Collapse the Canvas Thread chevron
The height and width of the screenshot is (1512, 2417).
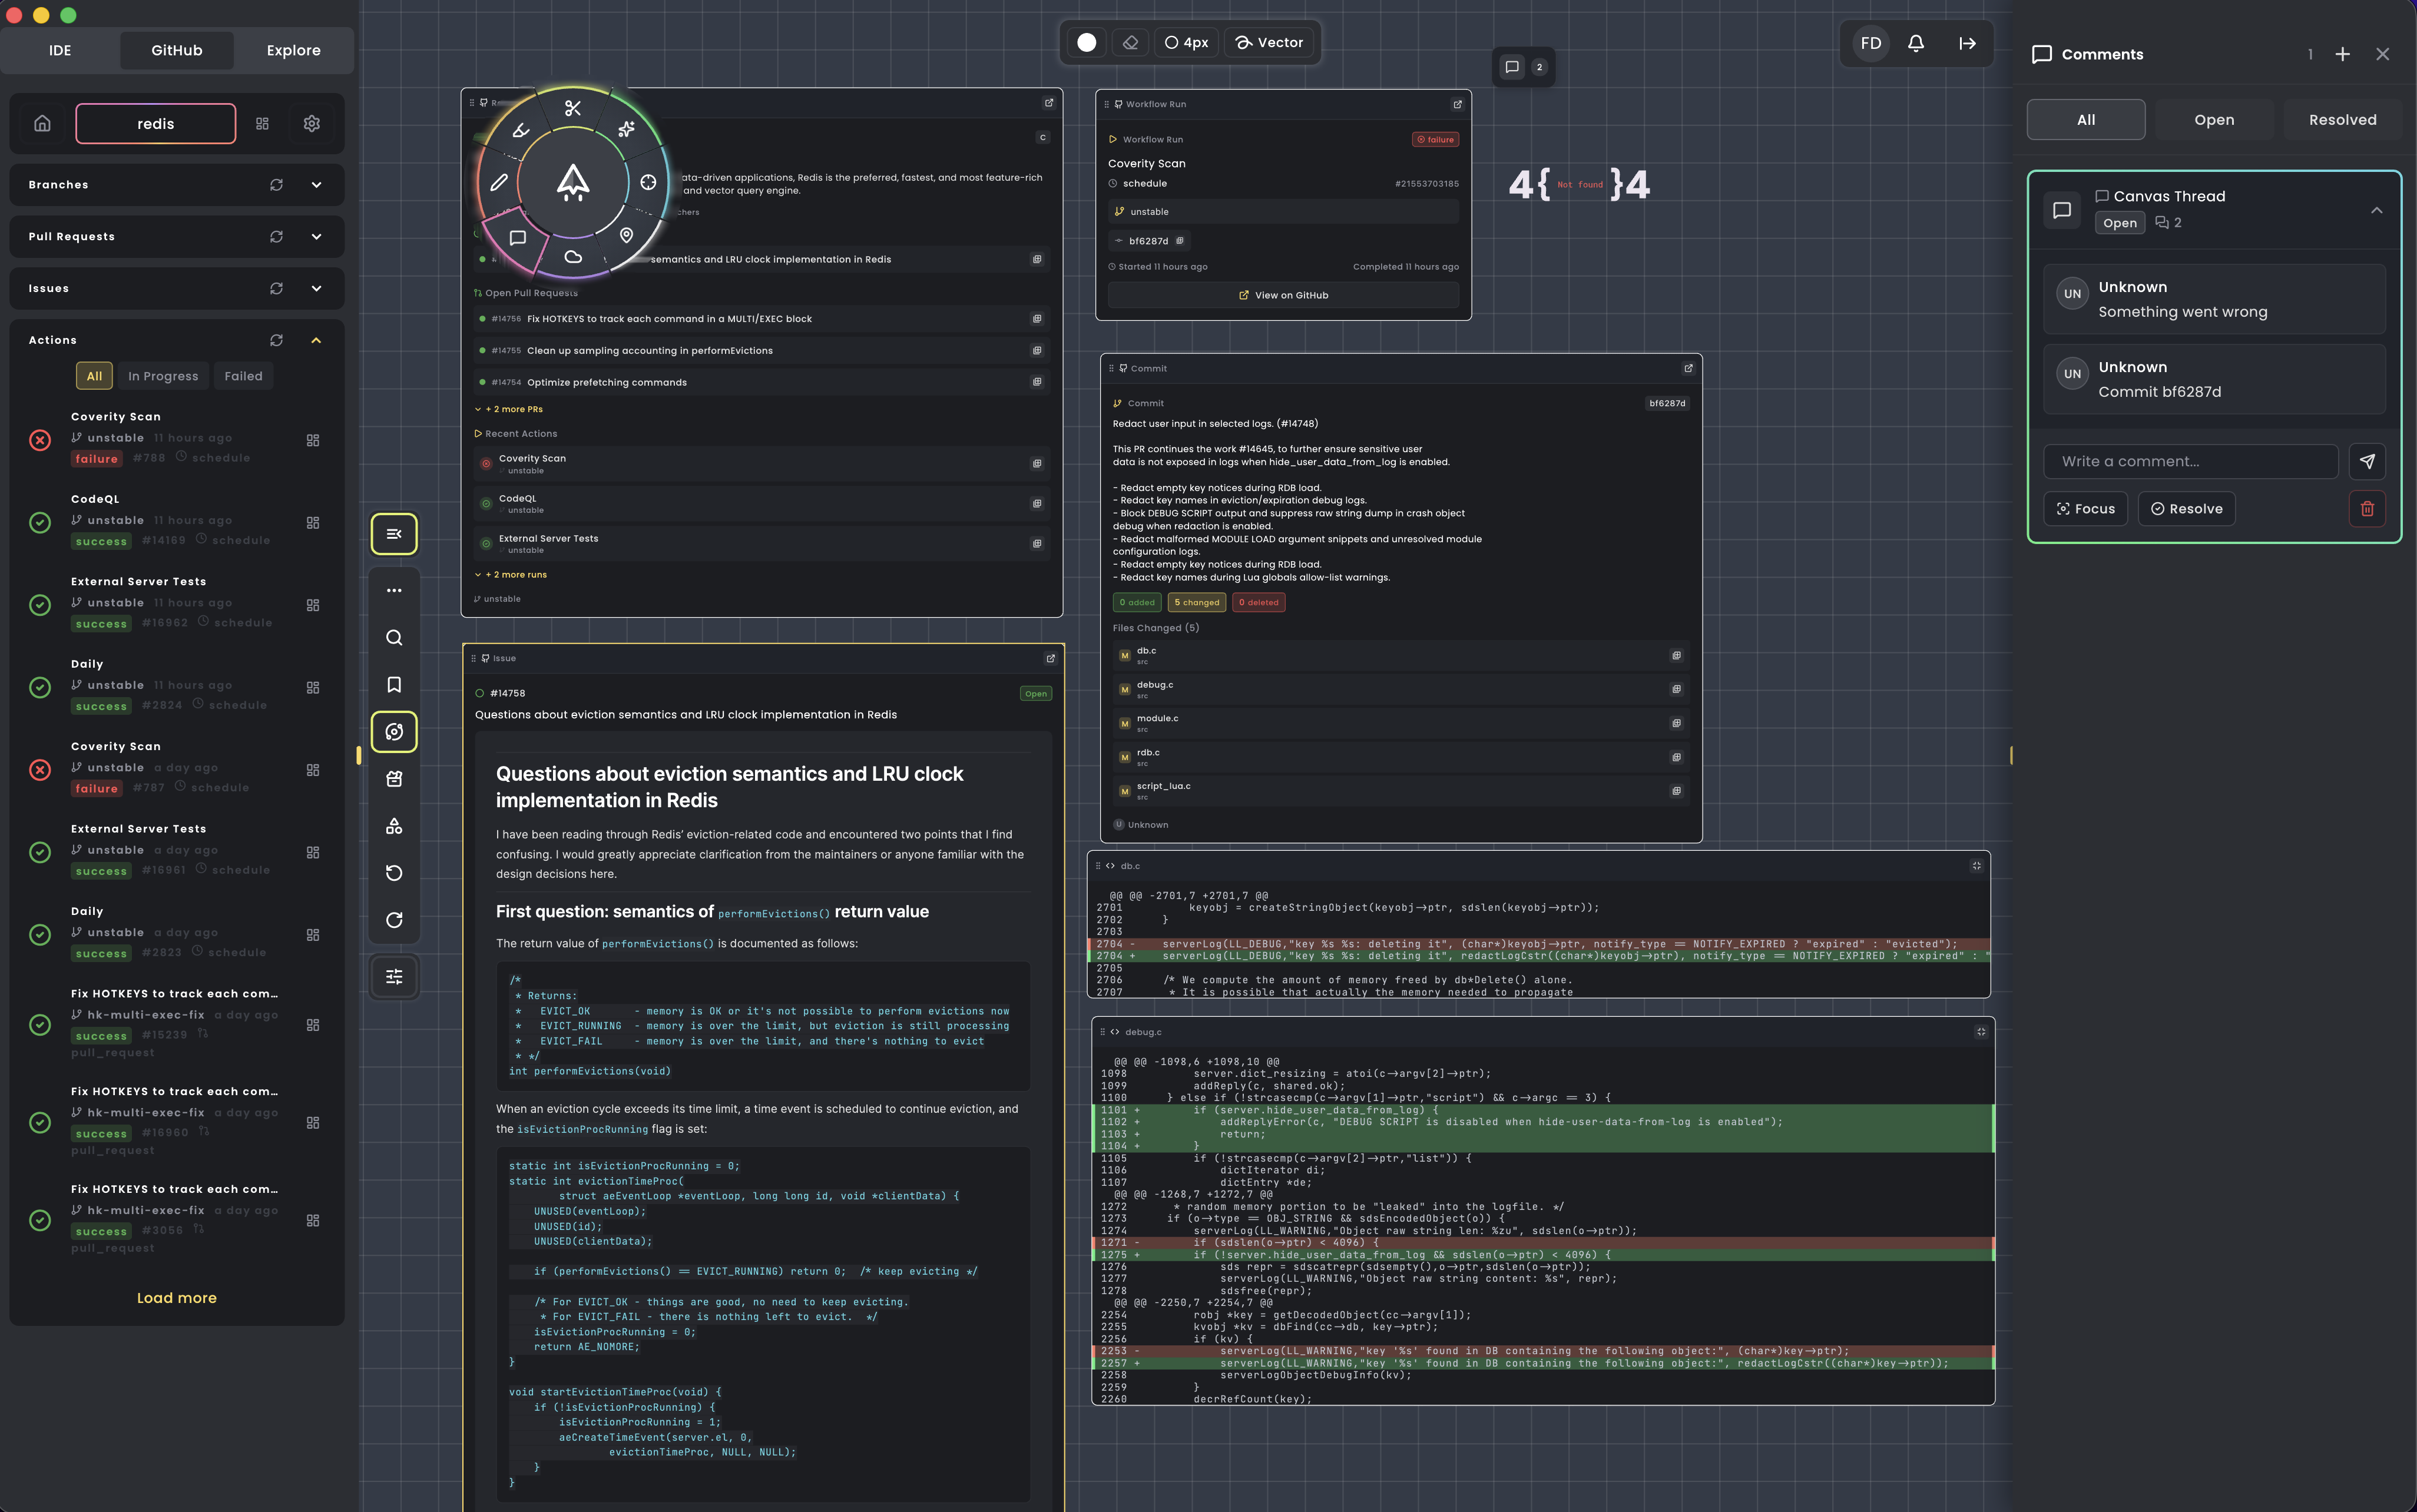[x=2376, y=210]
